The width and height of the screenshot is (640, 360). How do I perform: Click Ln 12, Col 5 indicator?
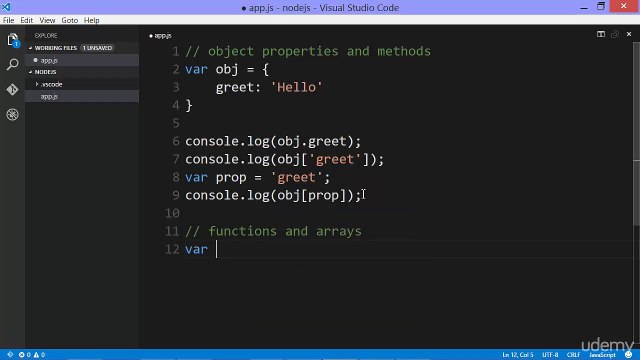click(518, 355)
